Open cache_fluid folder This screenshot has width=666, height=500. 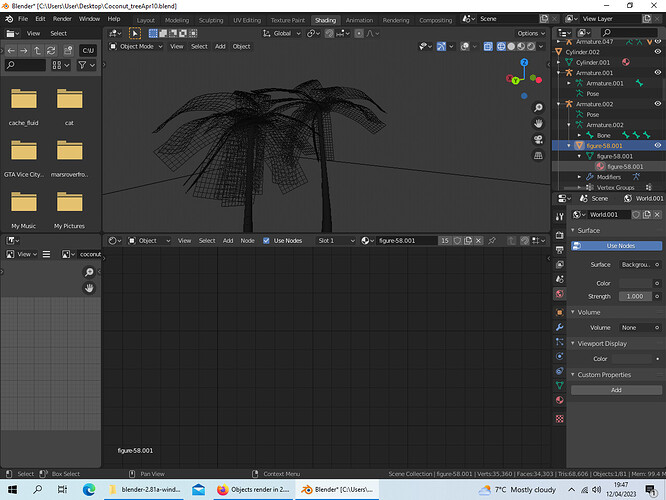24,106
